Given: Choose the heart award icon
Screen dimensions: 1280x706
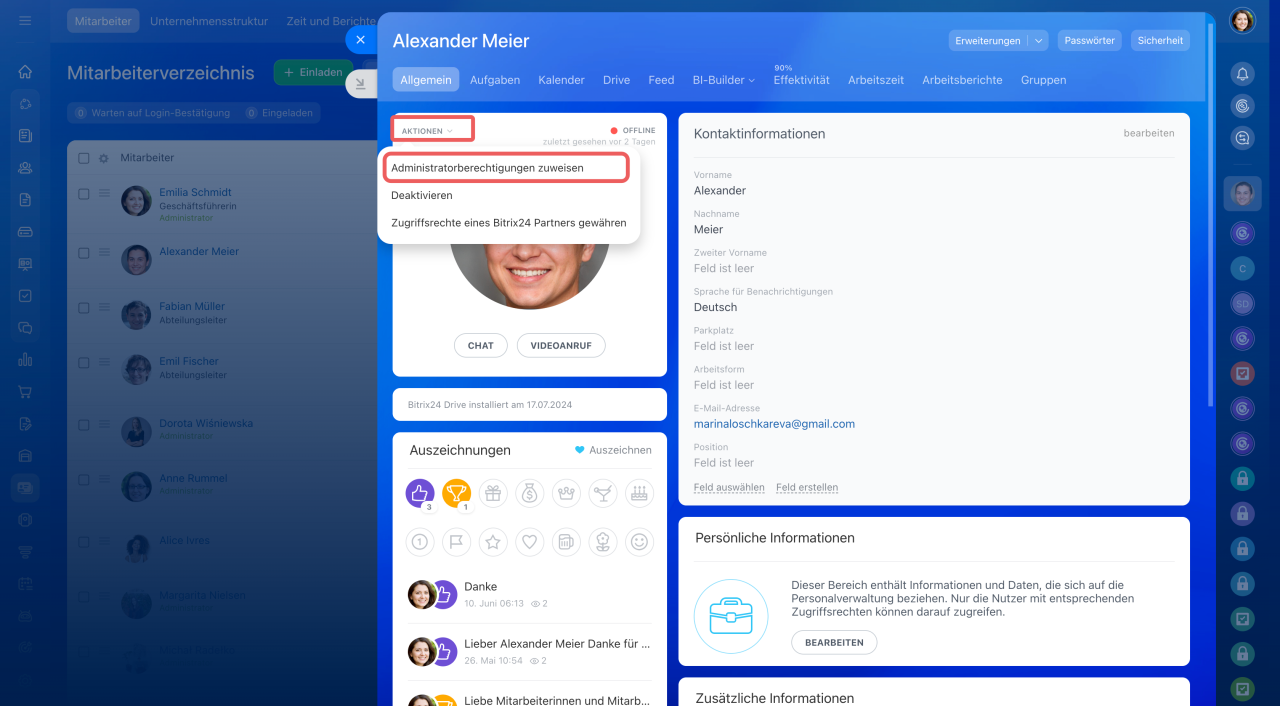Looking at the screenshot, I should pyautogui.click(x=530, y=542).
